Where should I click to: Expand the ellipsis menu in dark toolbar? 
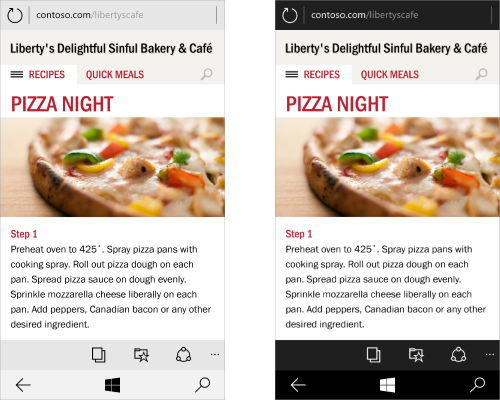pos(490,354)
